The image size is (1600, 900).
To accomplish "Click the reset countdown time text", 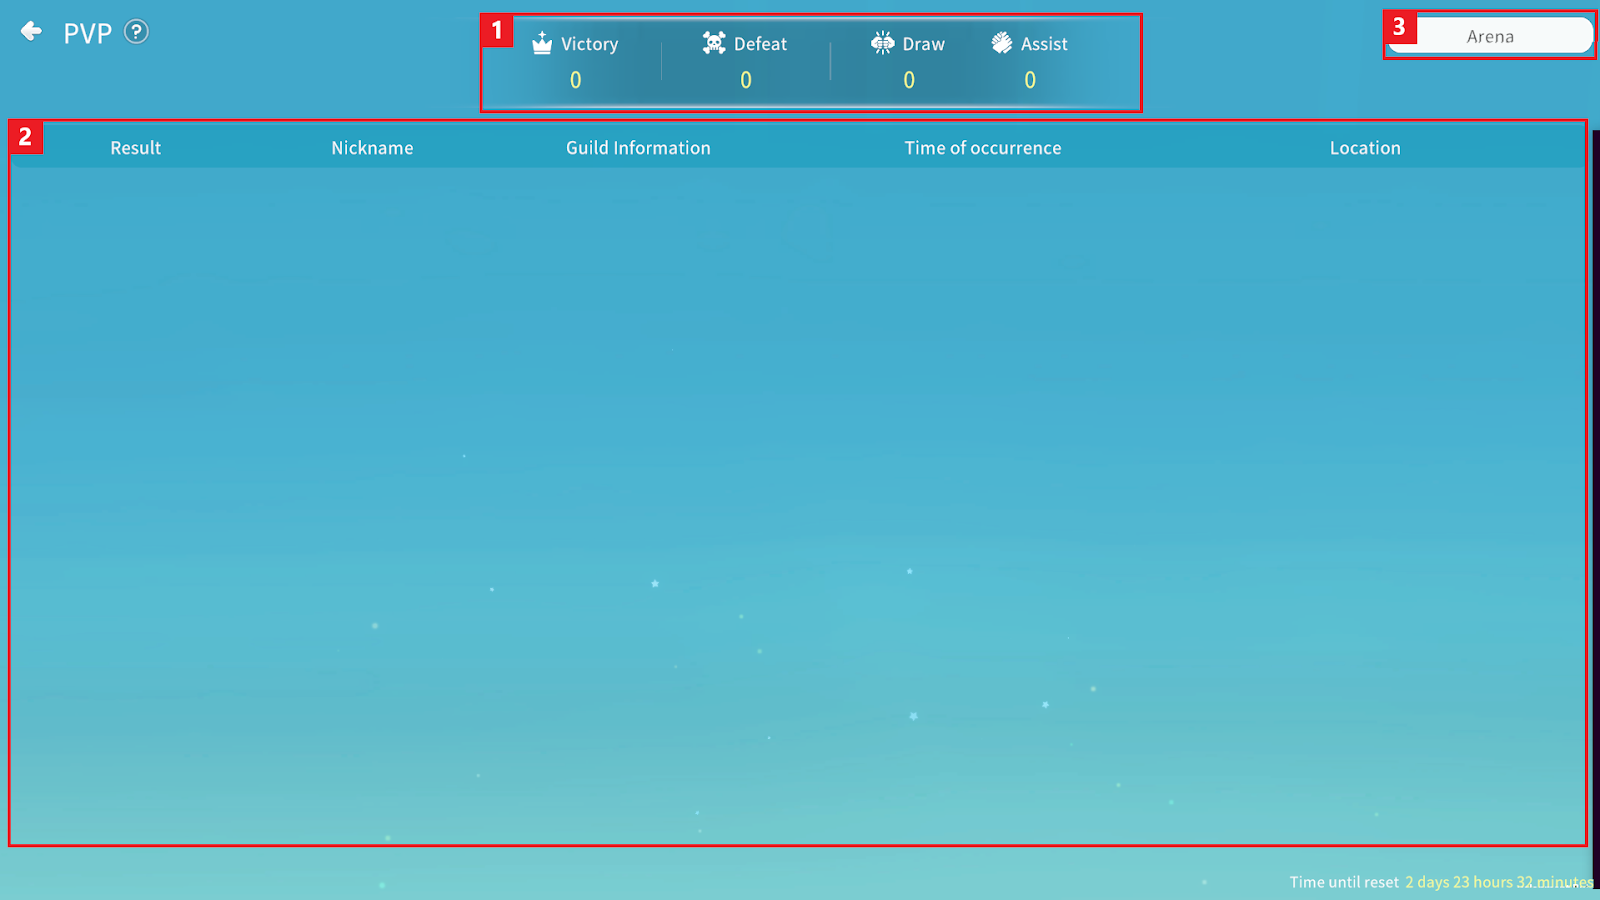I will [x=1498, y=882].
